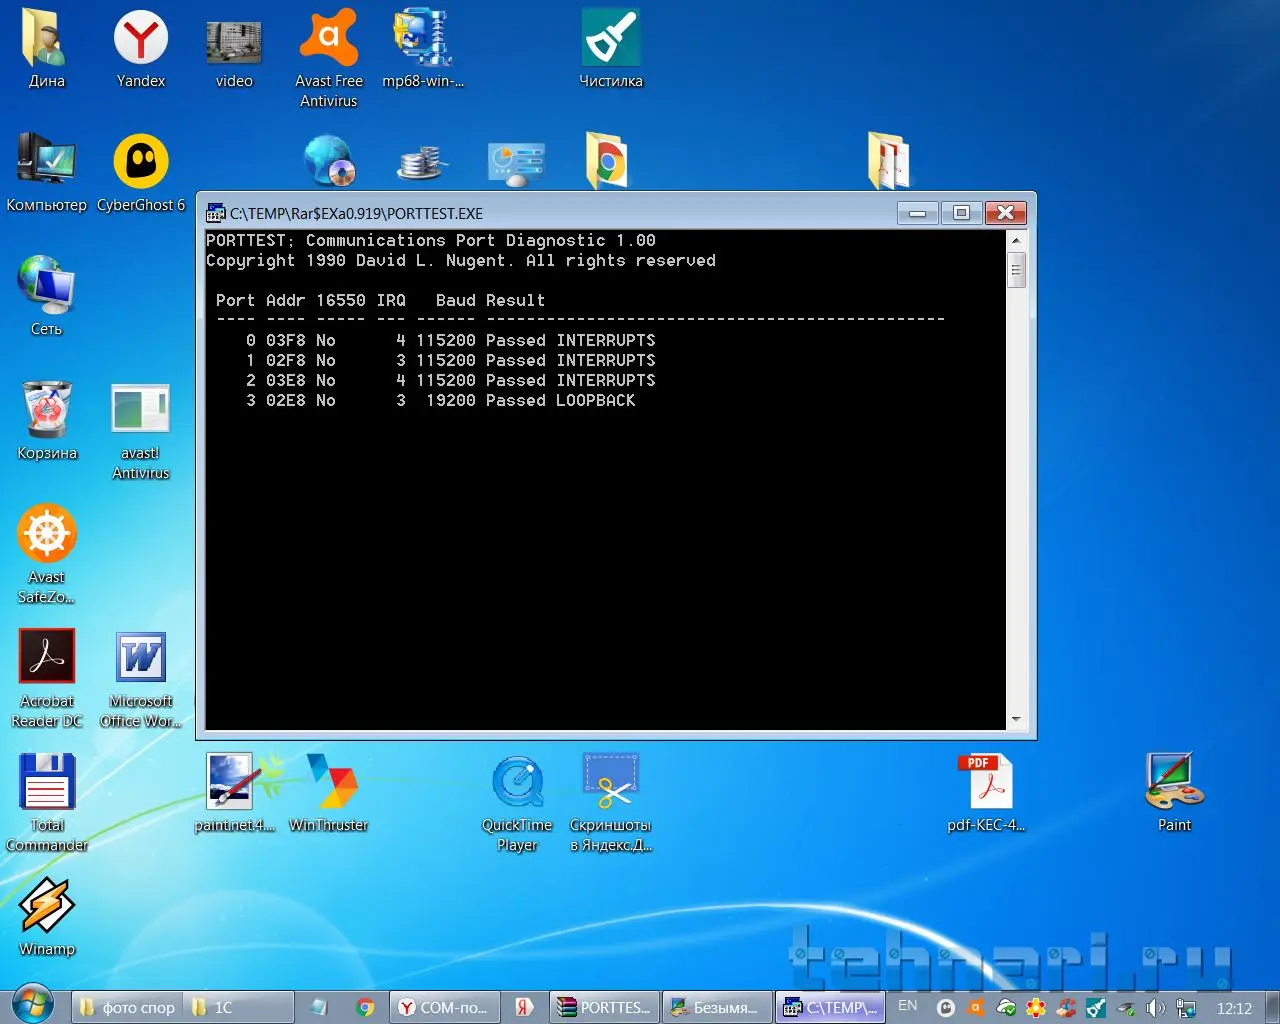Open Microsoft Office Word shortcut

[141, 658]
